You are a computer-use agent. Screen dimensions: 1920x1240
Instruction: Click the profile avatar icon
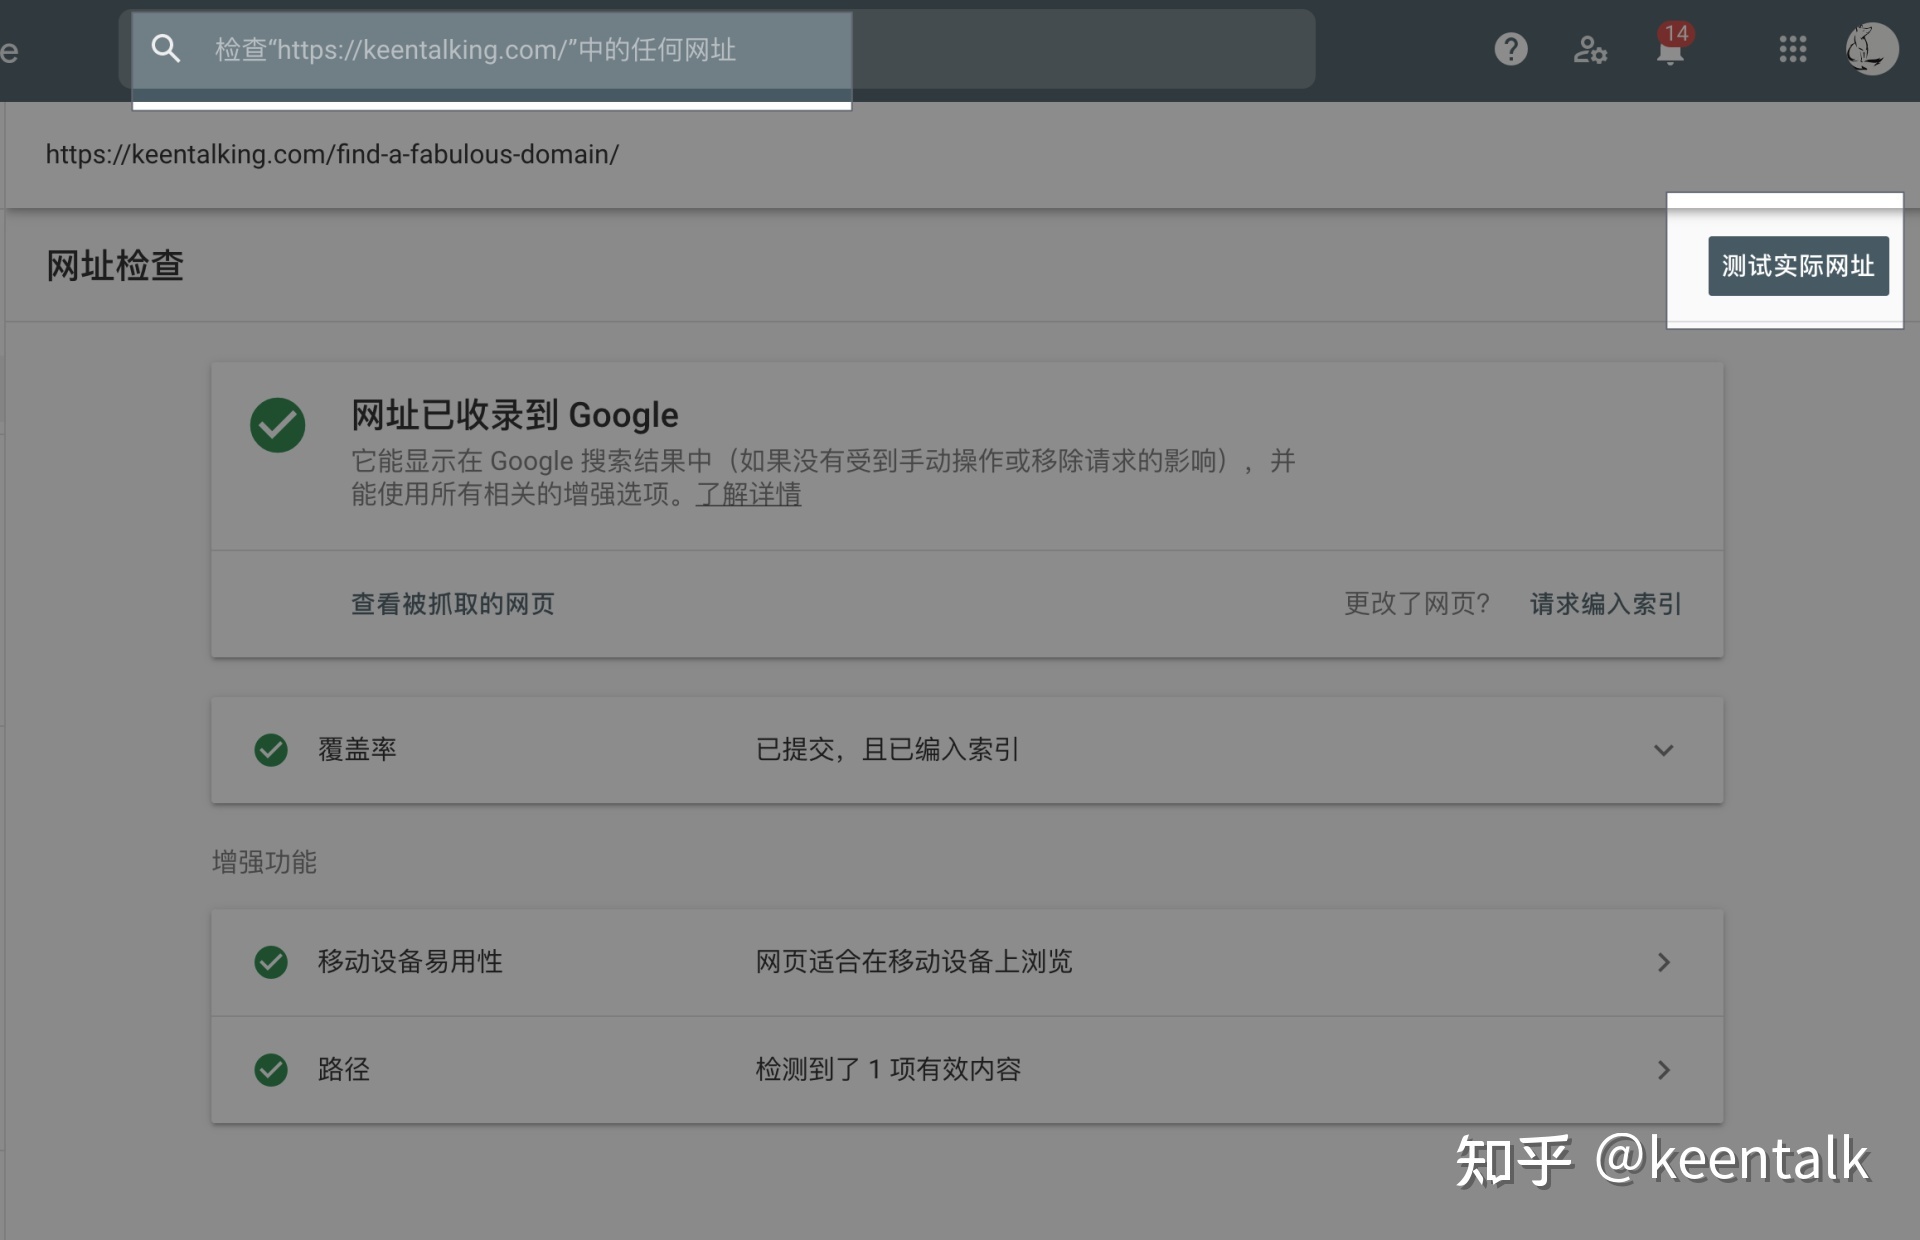pyautogui.click(x=1870, y=48)
